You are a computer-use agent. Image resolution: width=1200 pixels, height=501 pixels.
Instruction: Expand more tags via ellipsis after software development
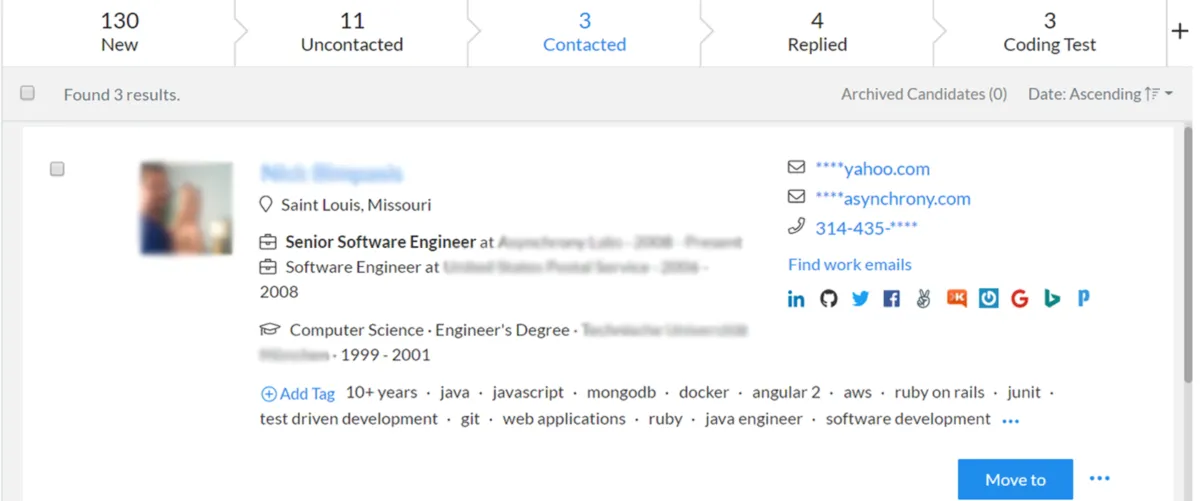[x=1010, y=421]
